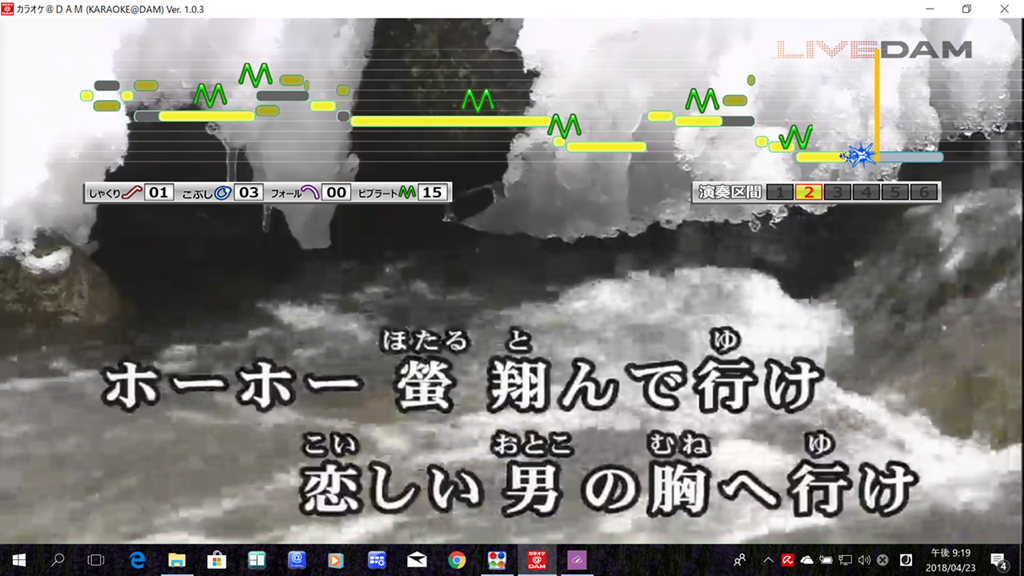Click the battery status tray icon
The height and width of the screenshot is (576, 1024).
826,560
